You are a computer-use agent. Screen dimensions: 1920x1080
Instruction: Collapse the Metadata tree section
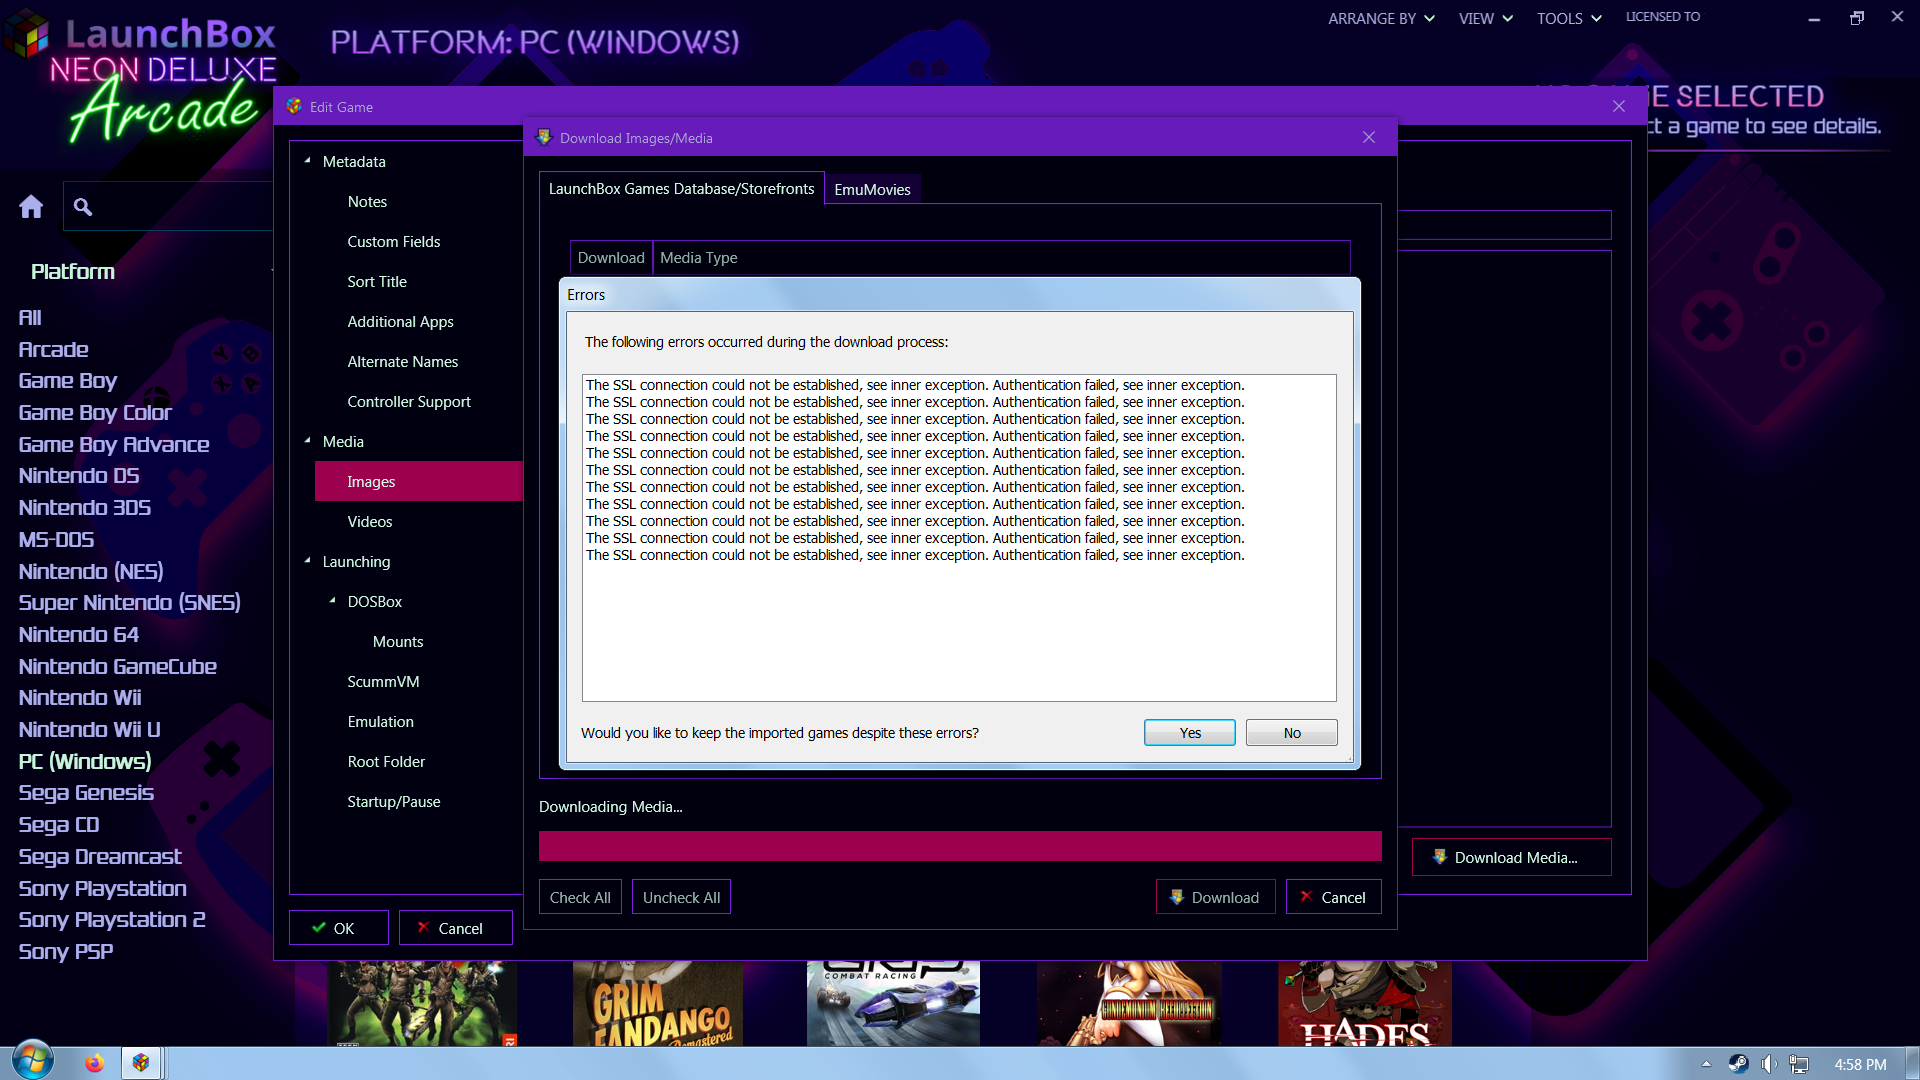308,160
